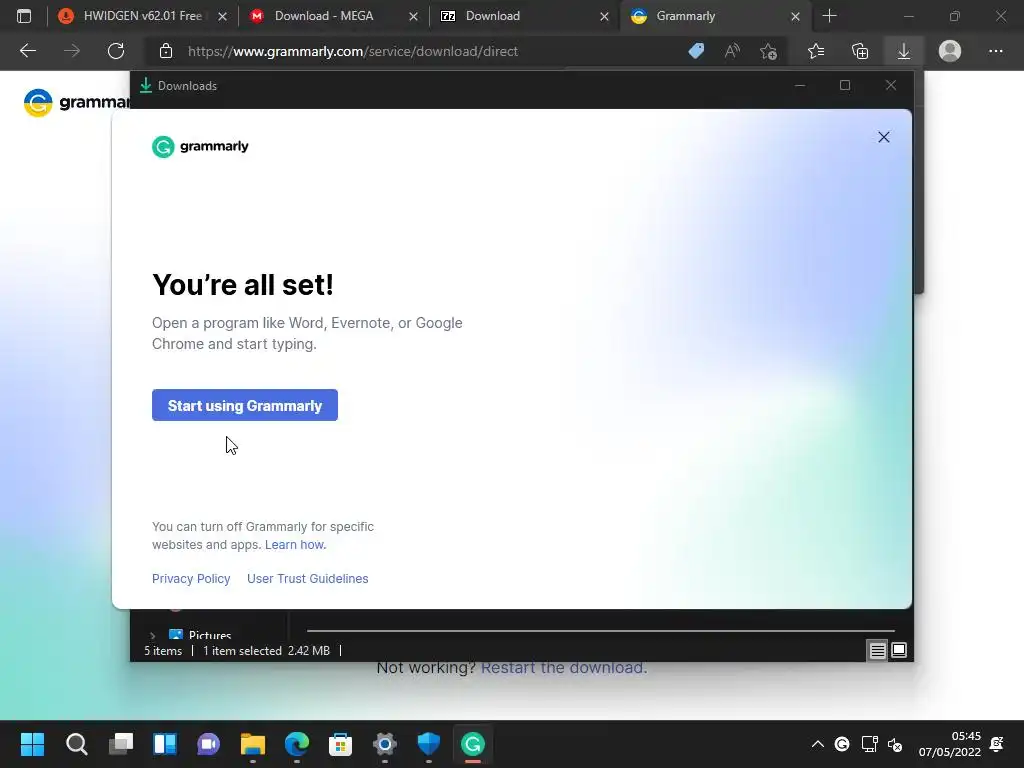Add this page to favorites
Image resolution: width=1024 pixels, height=768 pixels.
point(769,51)
